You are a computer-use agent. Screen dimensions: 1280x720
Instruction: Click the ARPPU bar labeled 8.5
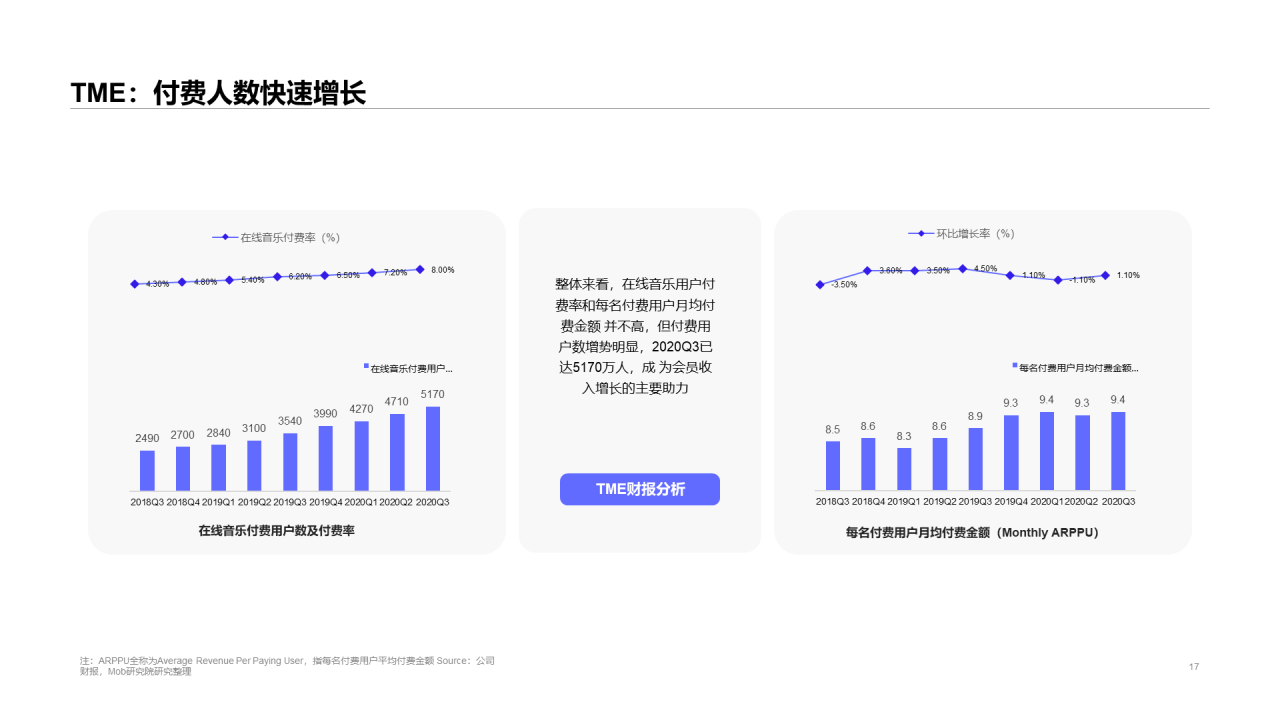833,466
